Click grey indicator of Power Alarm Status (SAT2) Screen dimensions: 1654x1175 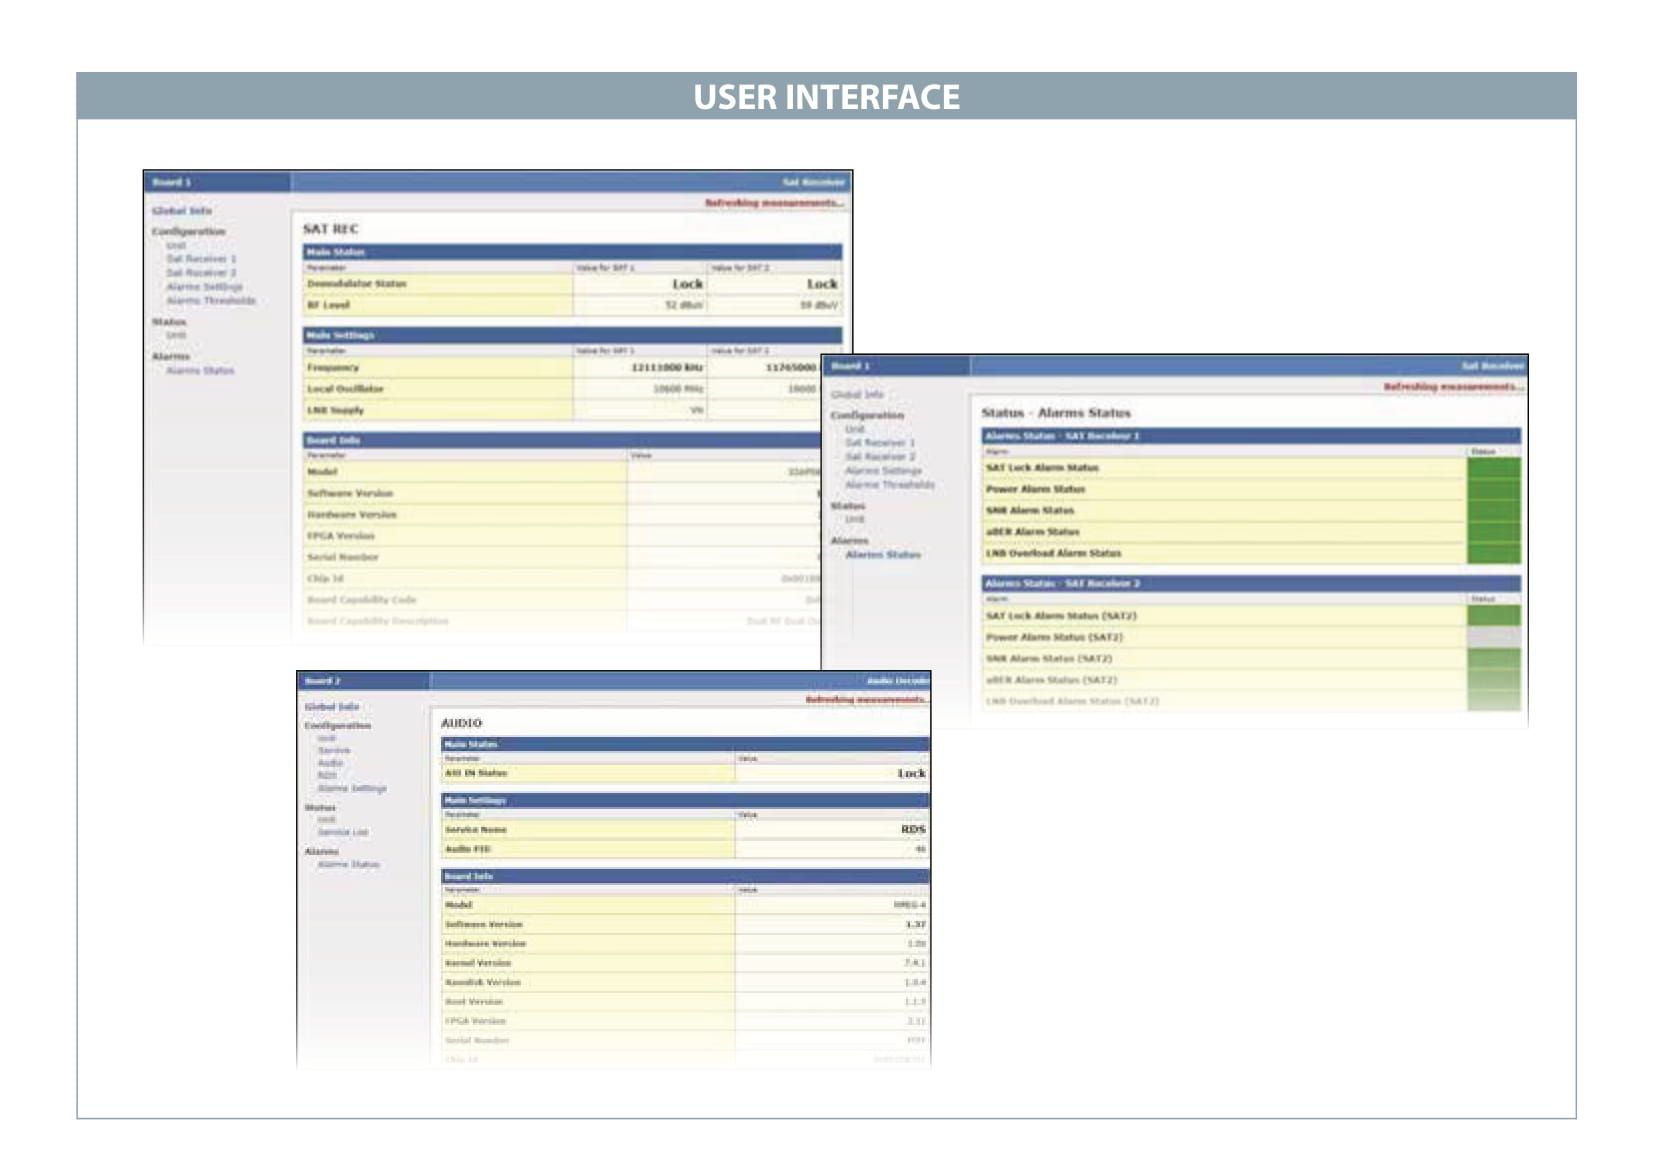[1494, 637]
